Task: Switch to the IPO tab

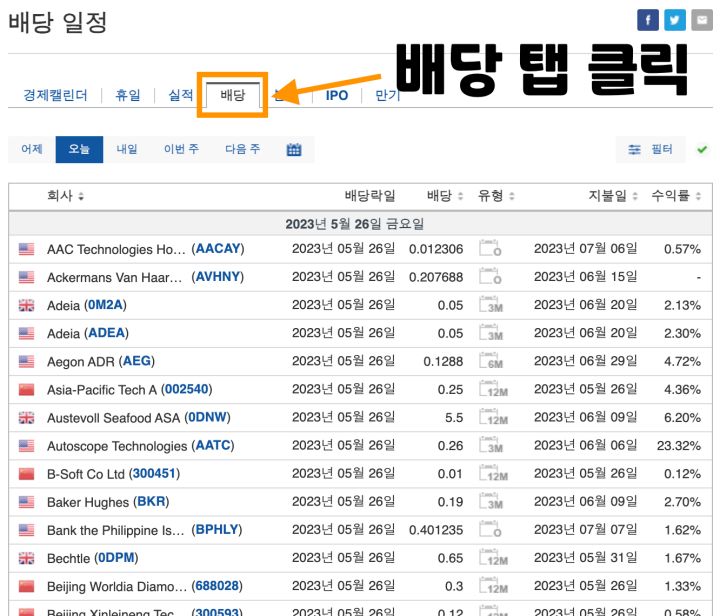Action: point(337,95)
